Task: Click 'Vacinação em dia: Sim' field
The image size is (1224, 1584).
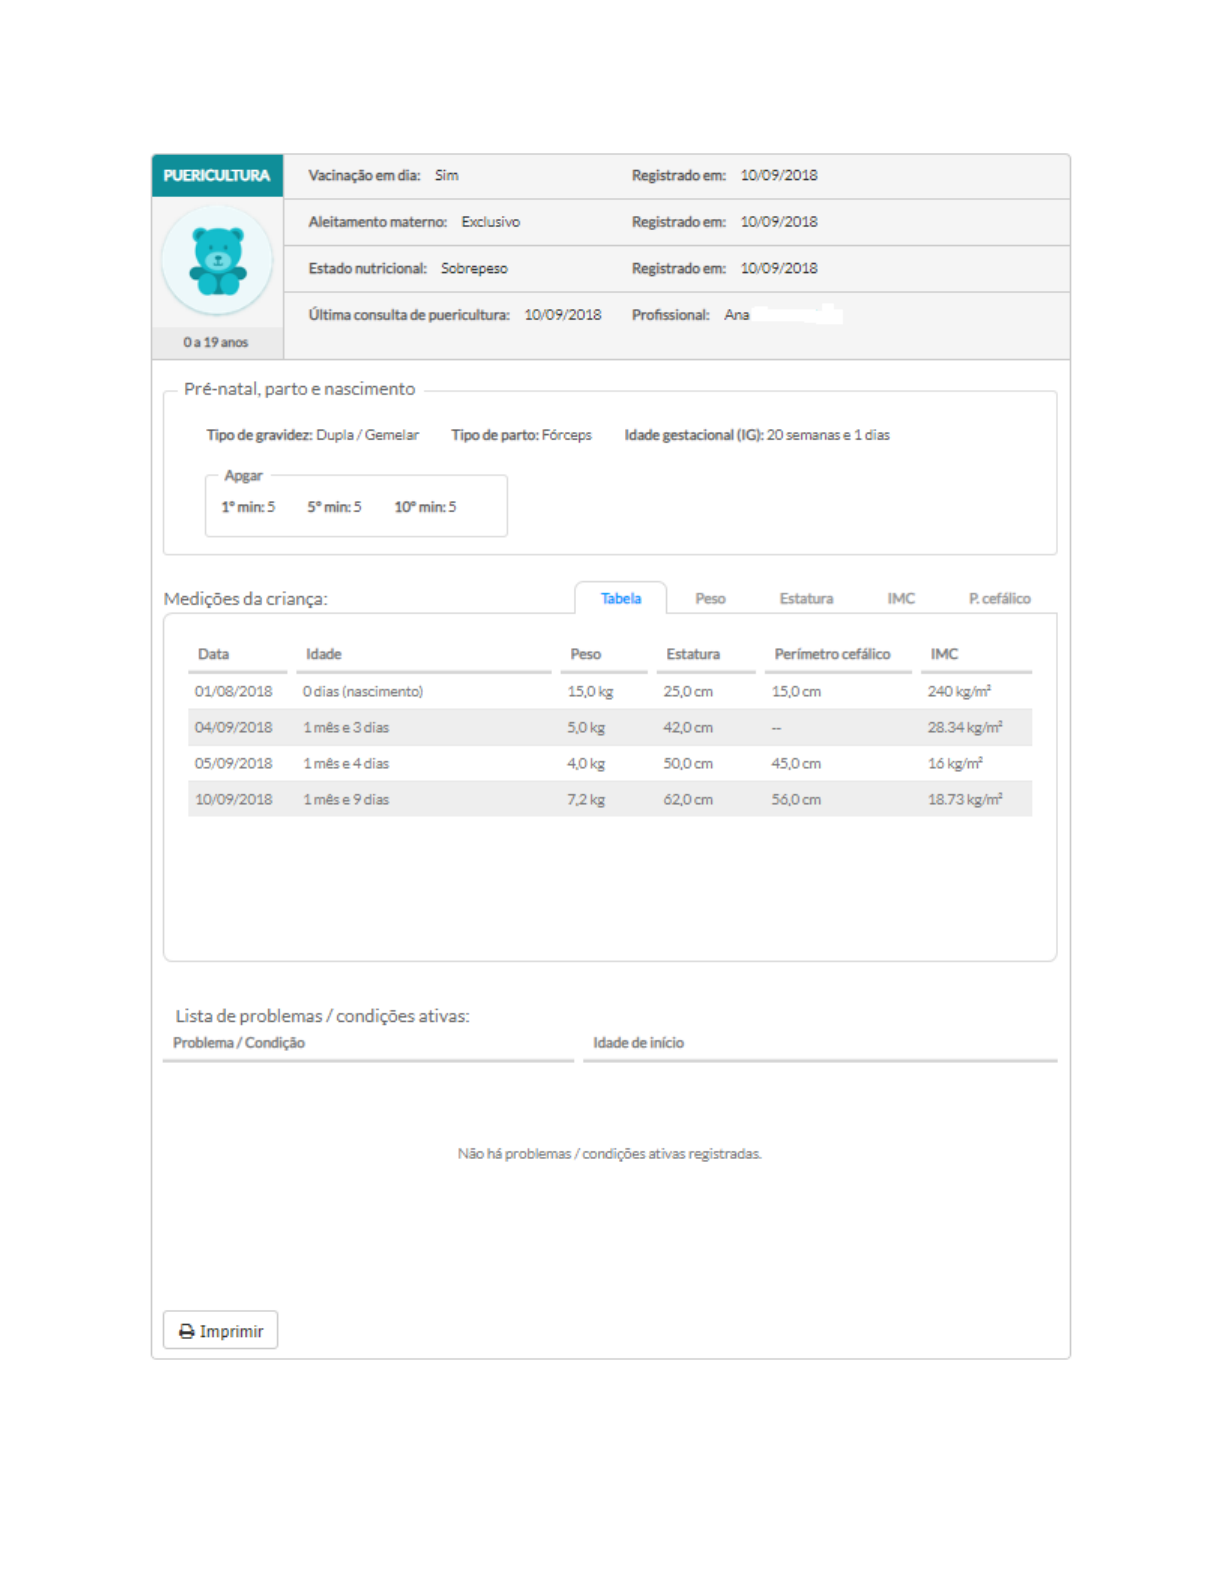Action: point(383,175)
